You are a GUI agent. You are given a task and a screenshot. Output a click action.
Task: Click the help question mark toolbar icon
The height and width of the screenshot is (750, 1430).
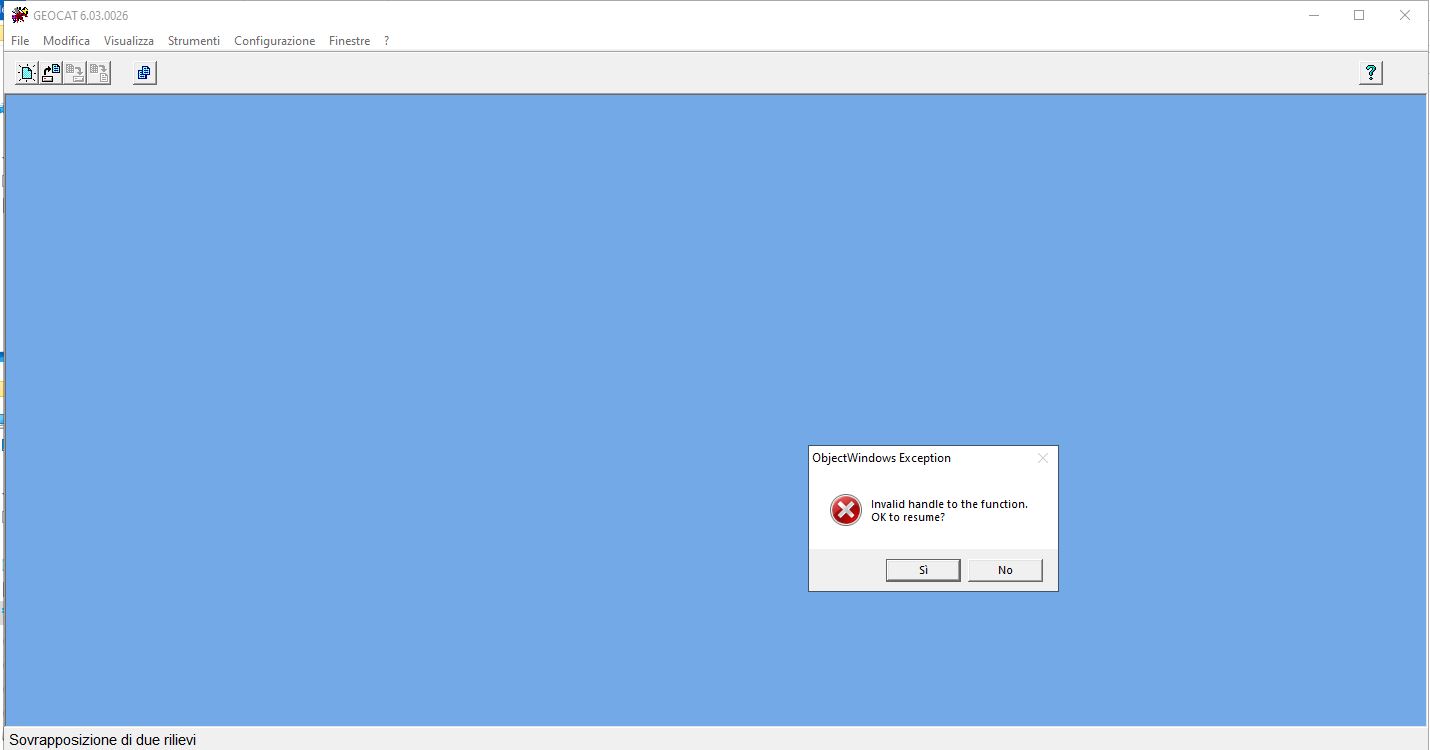[x=1370, y=73]
